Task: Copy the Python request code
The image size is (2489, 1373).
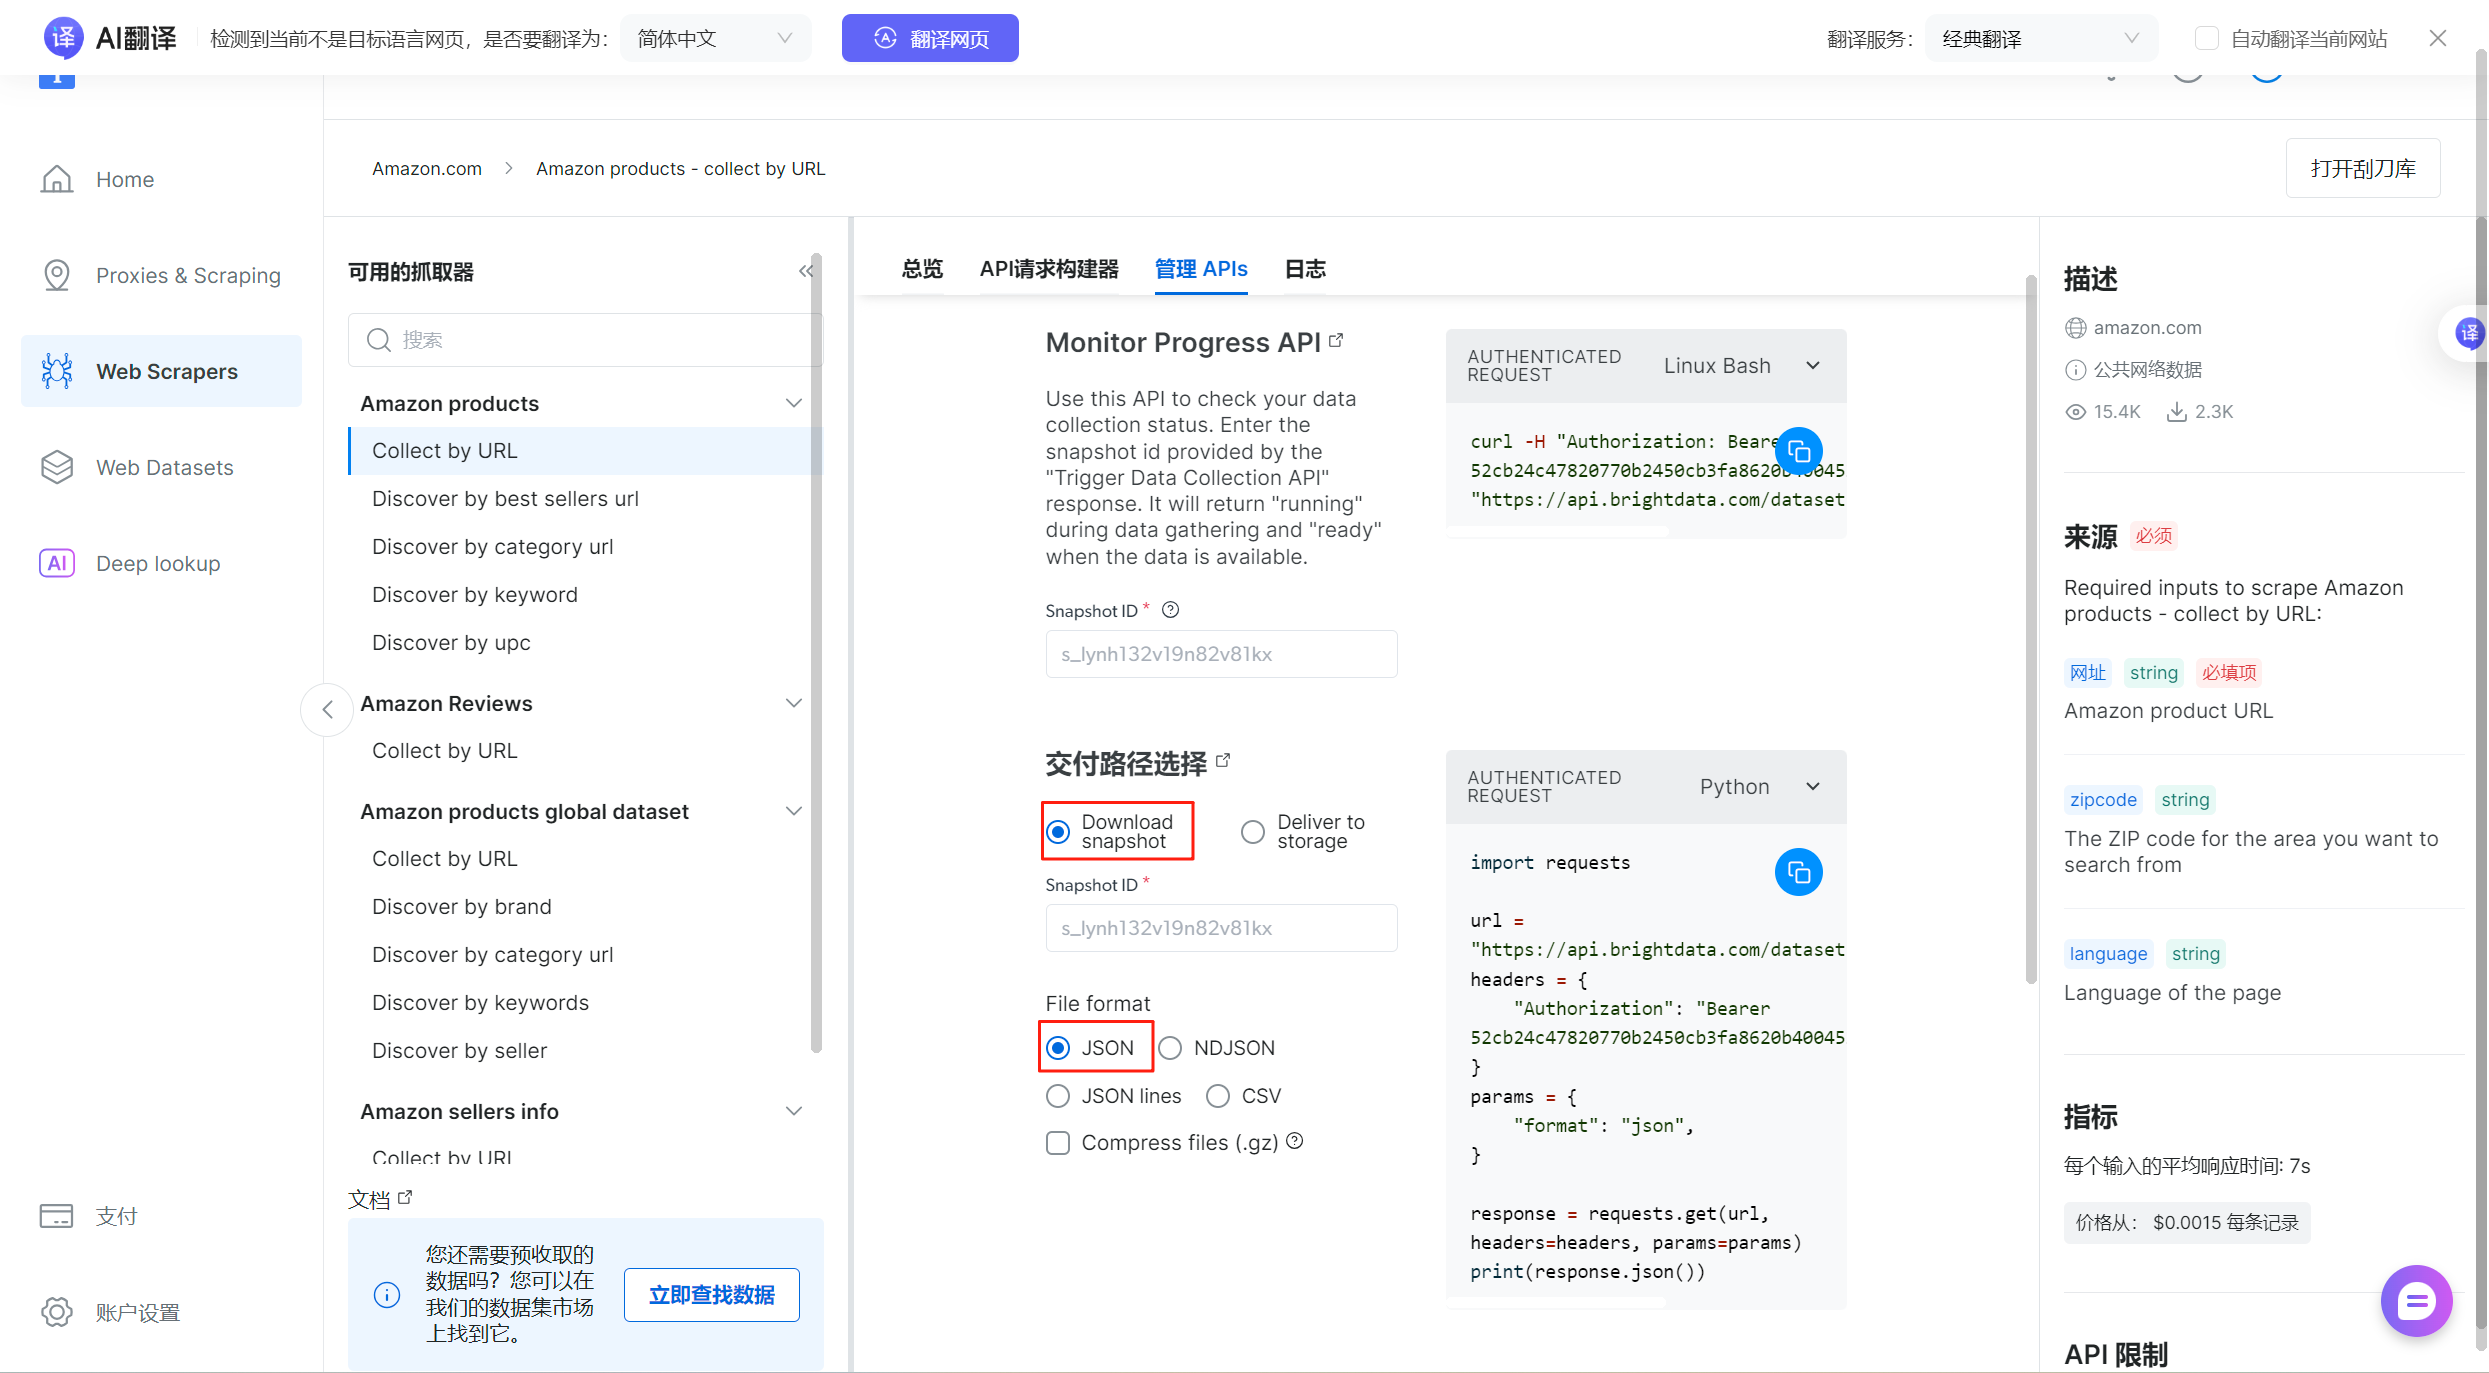Action: tap(1798, 873)
